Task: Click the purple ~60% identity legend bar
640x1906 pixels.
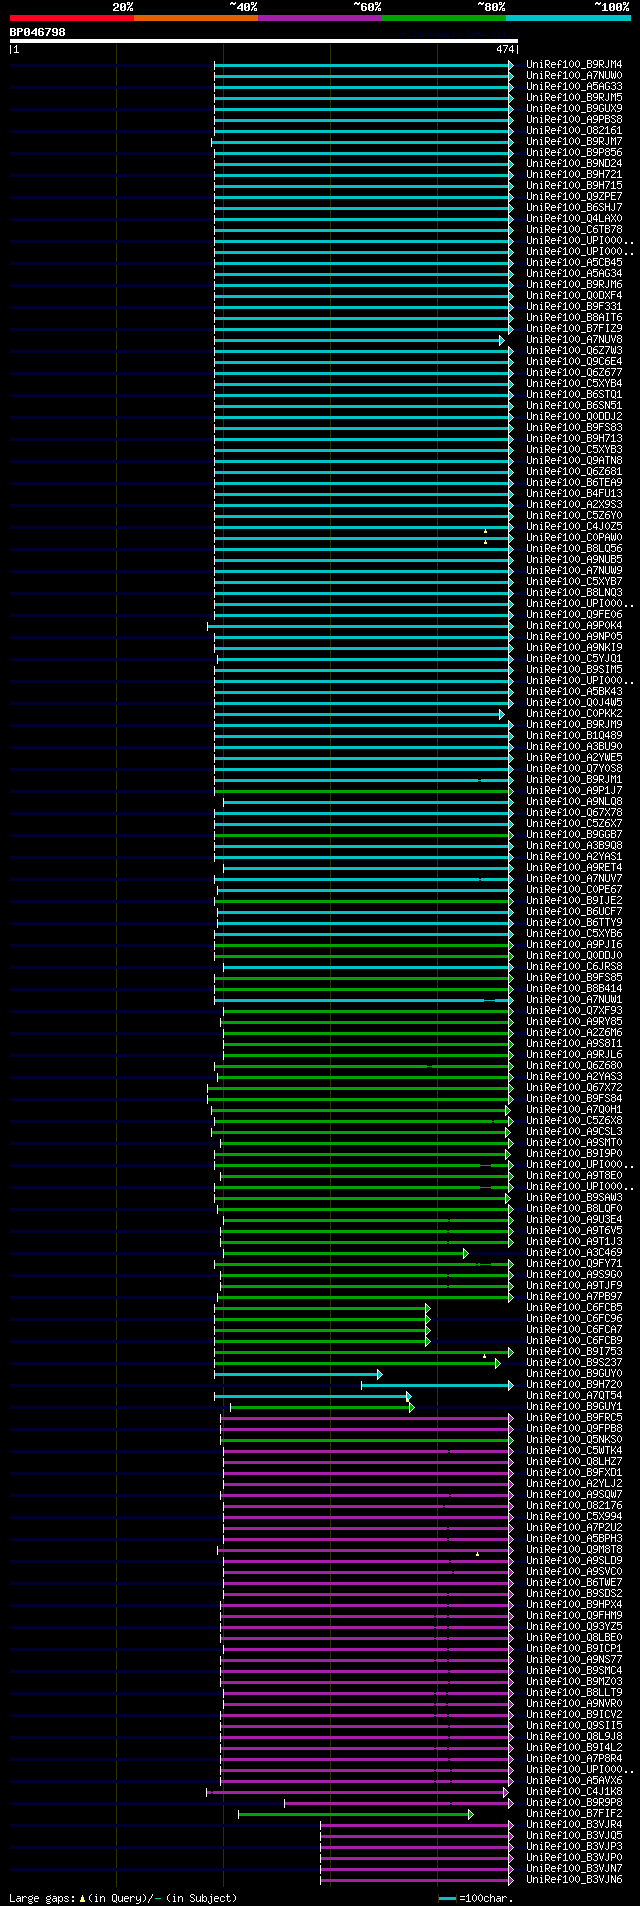Action: click(320, 18)
